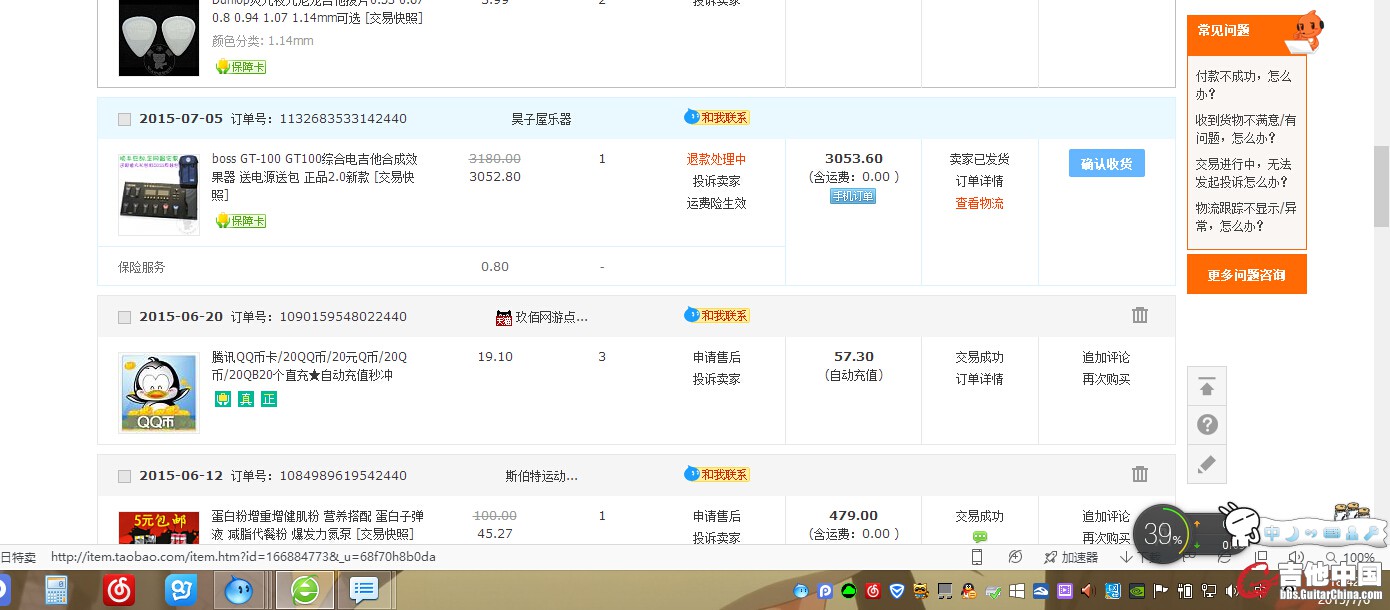Click 追加评论 for the 蛋白粉 order
Viewport: 1390px width, 610px height.
pos(1106,516)
